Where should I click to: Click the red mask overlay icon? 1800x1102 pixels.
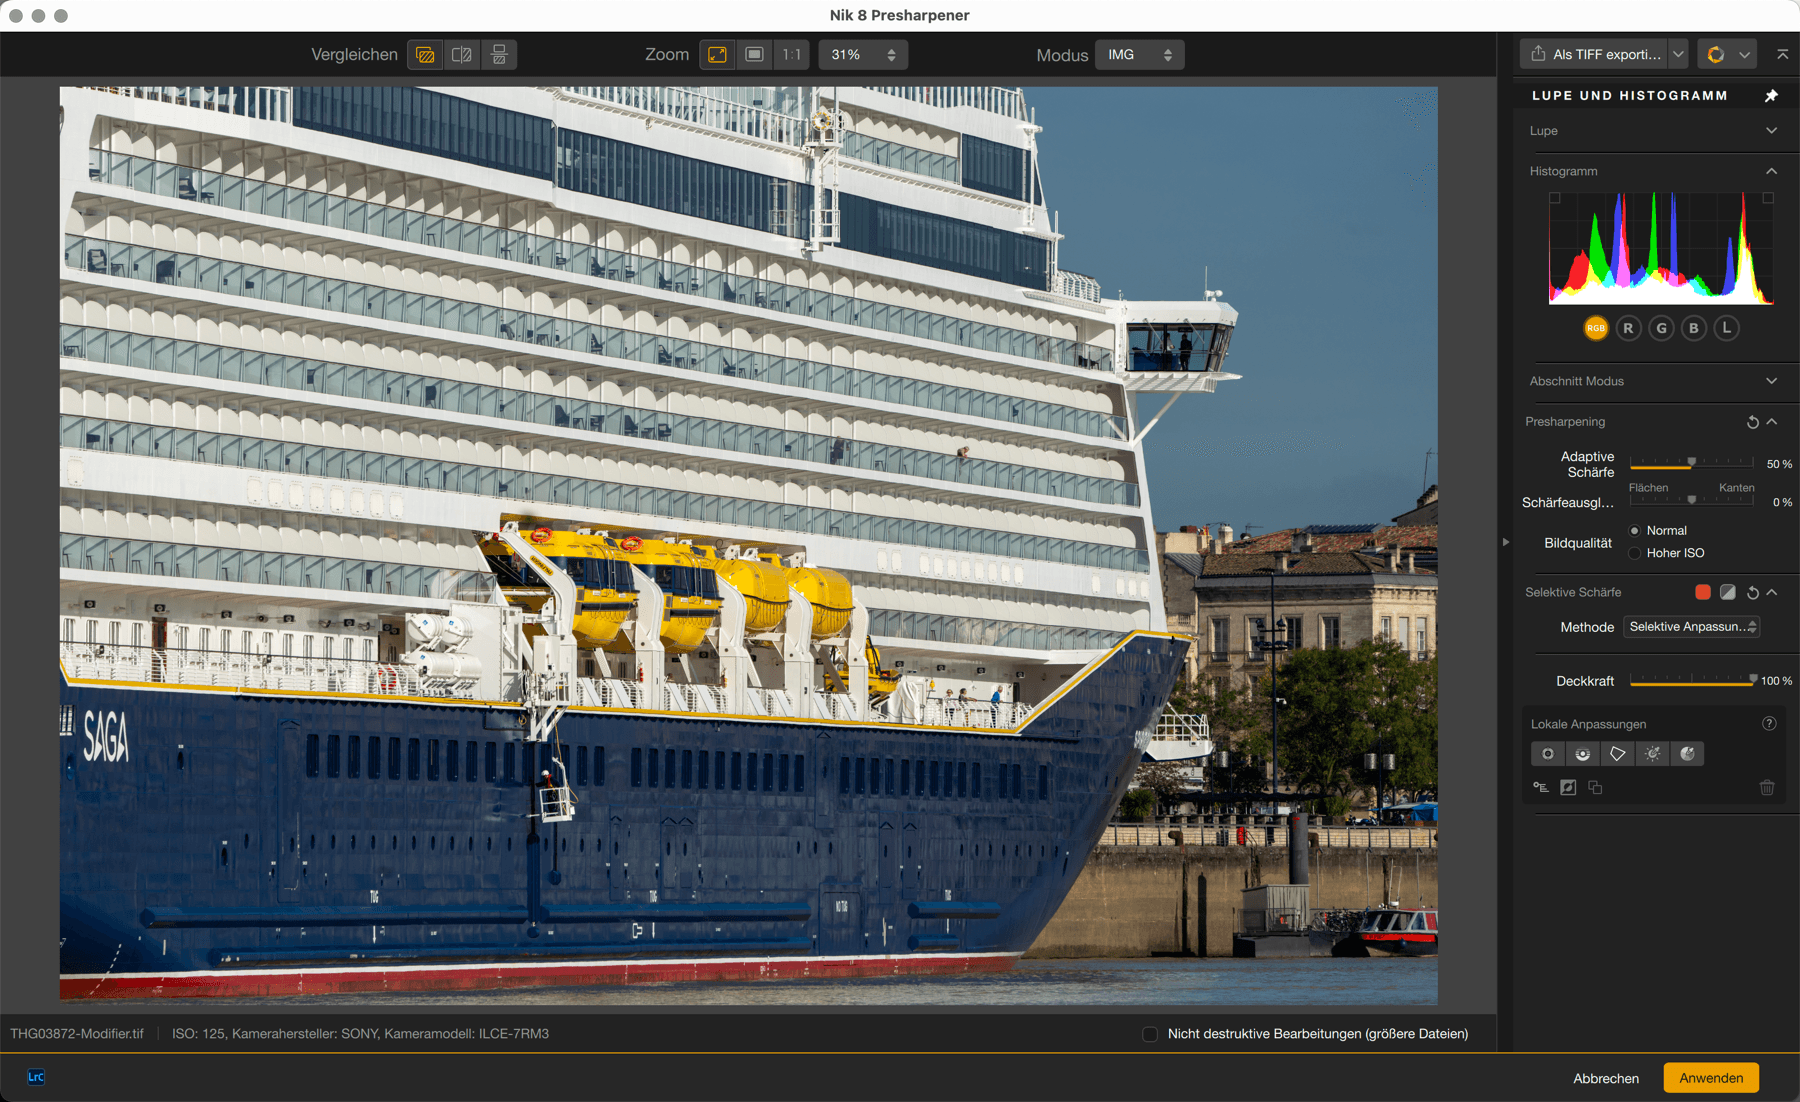point(1702,592)
